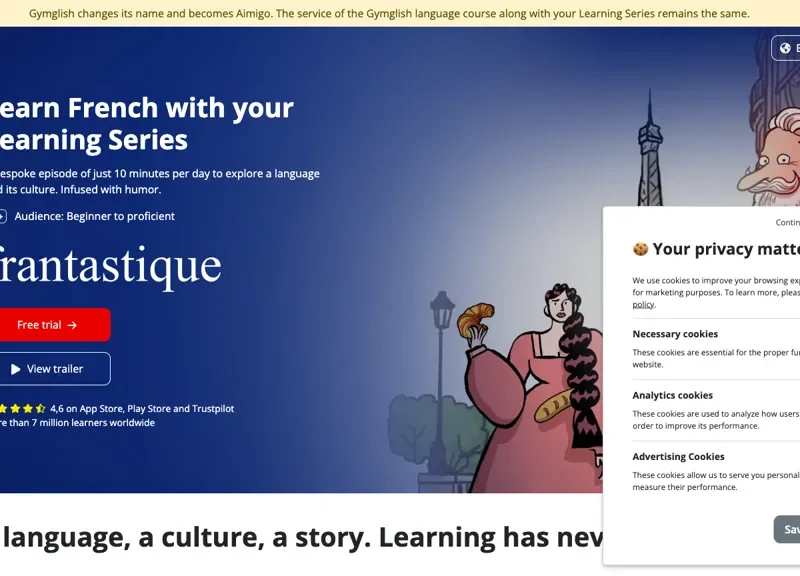Choose the Continue without accepting link

pyautogui.click(x=788, y=223)
